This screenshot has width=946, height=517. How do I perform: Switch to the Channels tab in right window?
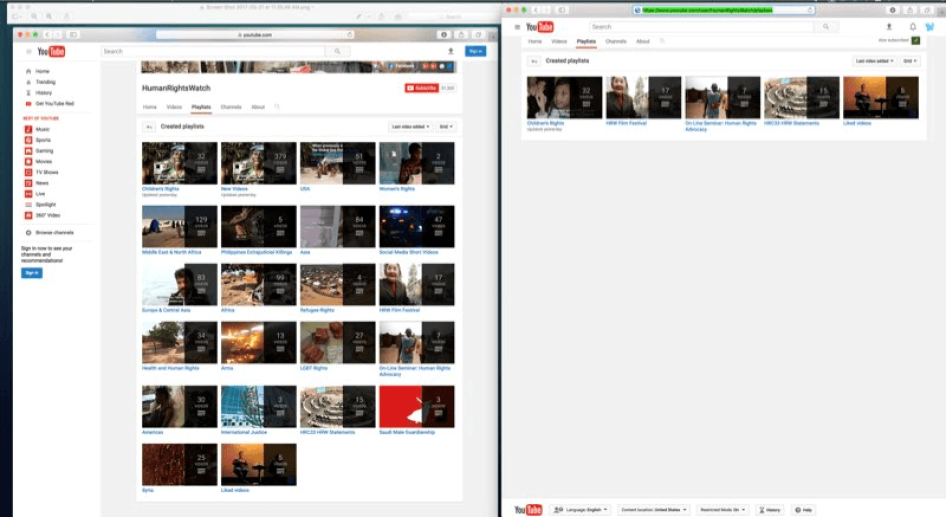click(615, 41)
